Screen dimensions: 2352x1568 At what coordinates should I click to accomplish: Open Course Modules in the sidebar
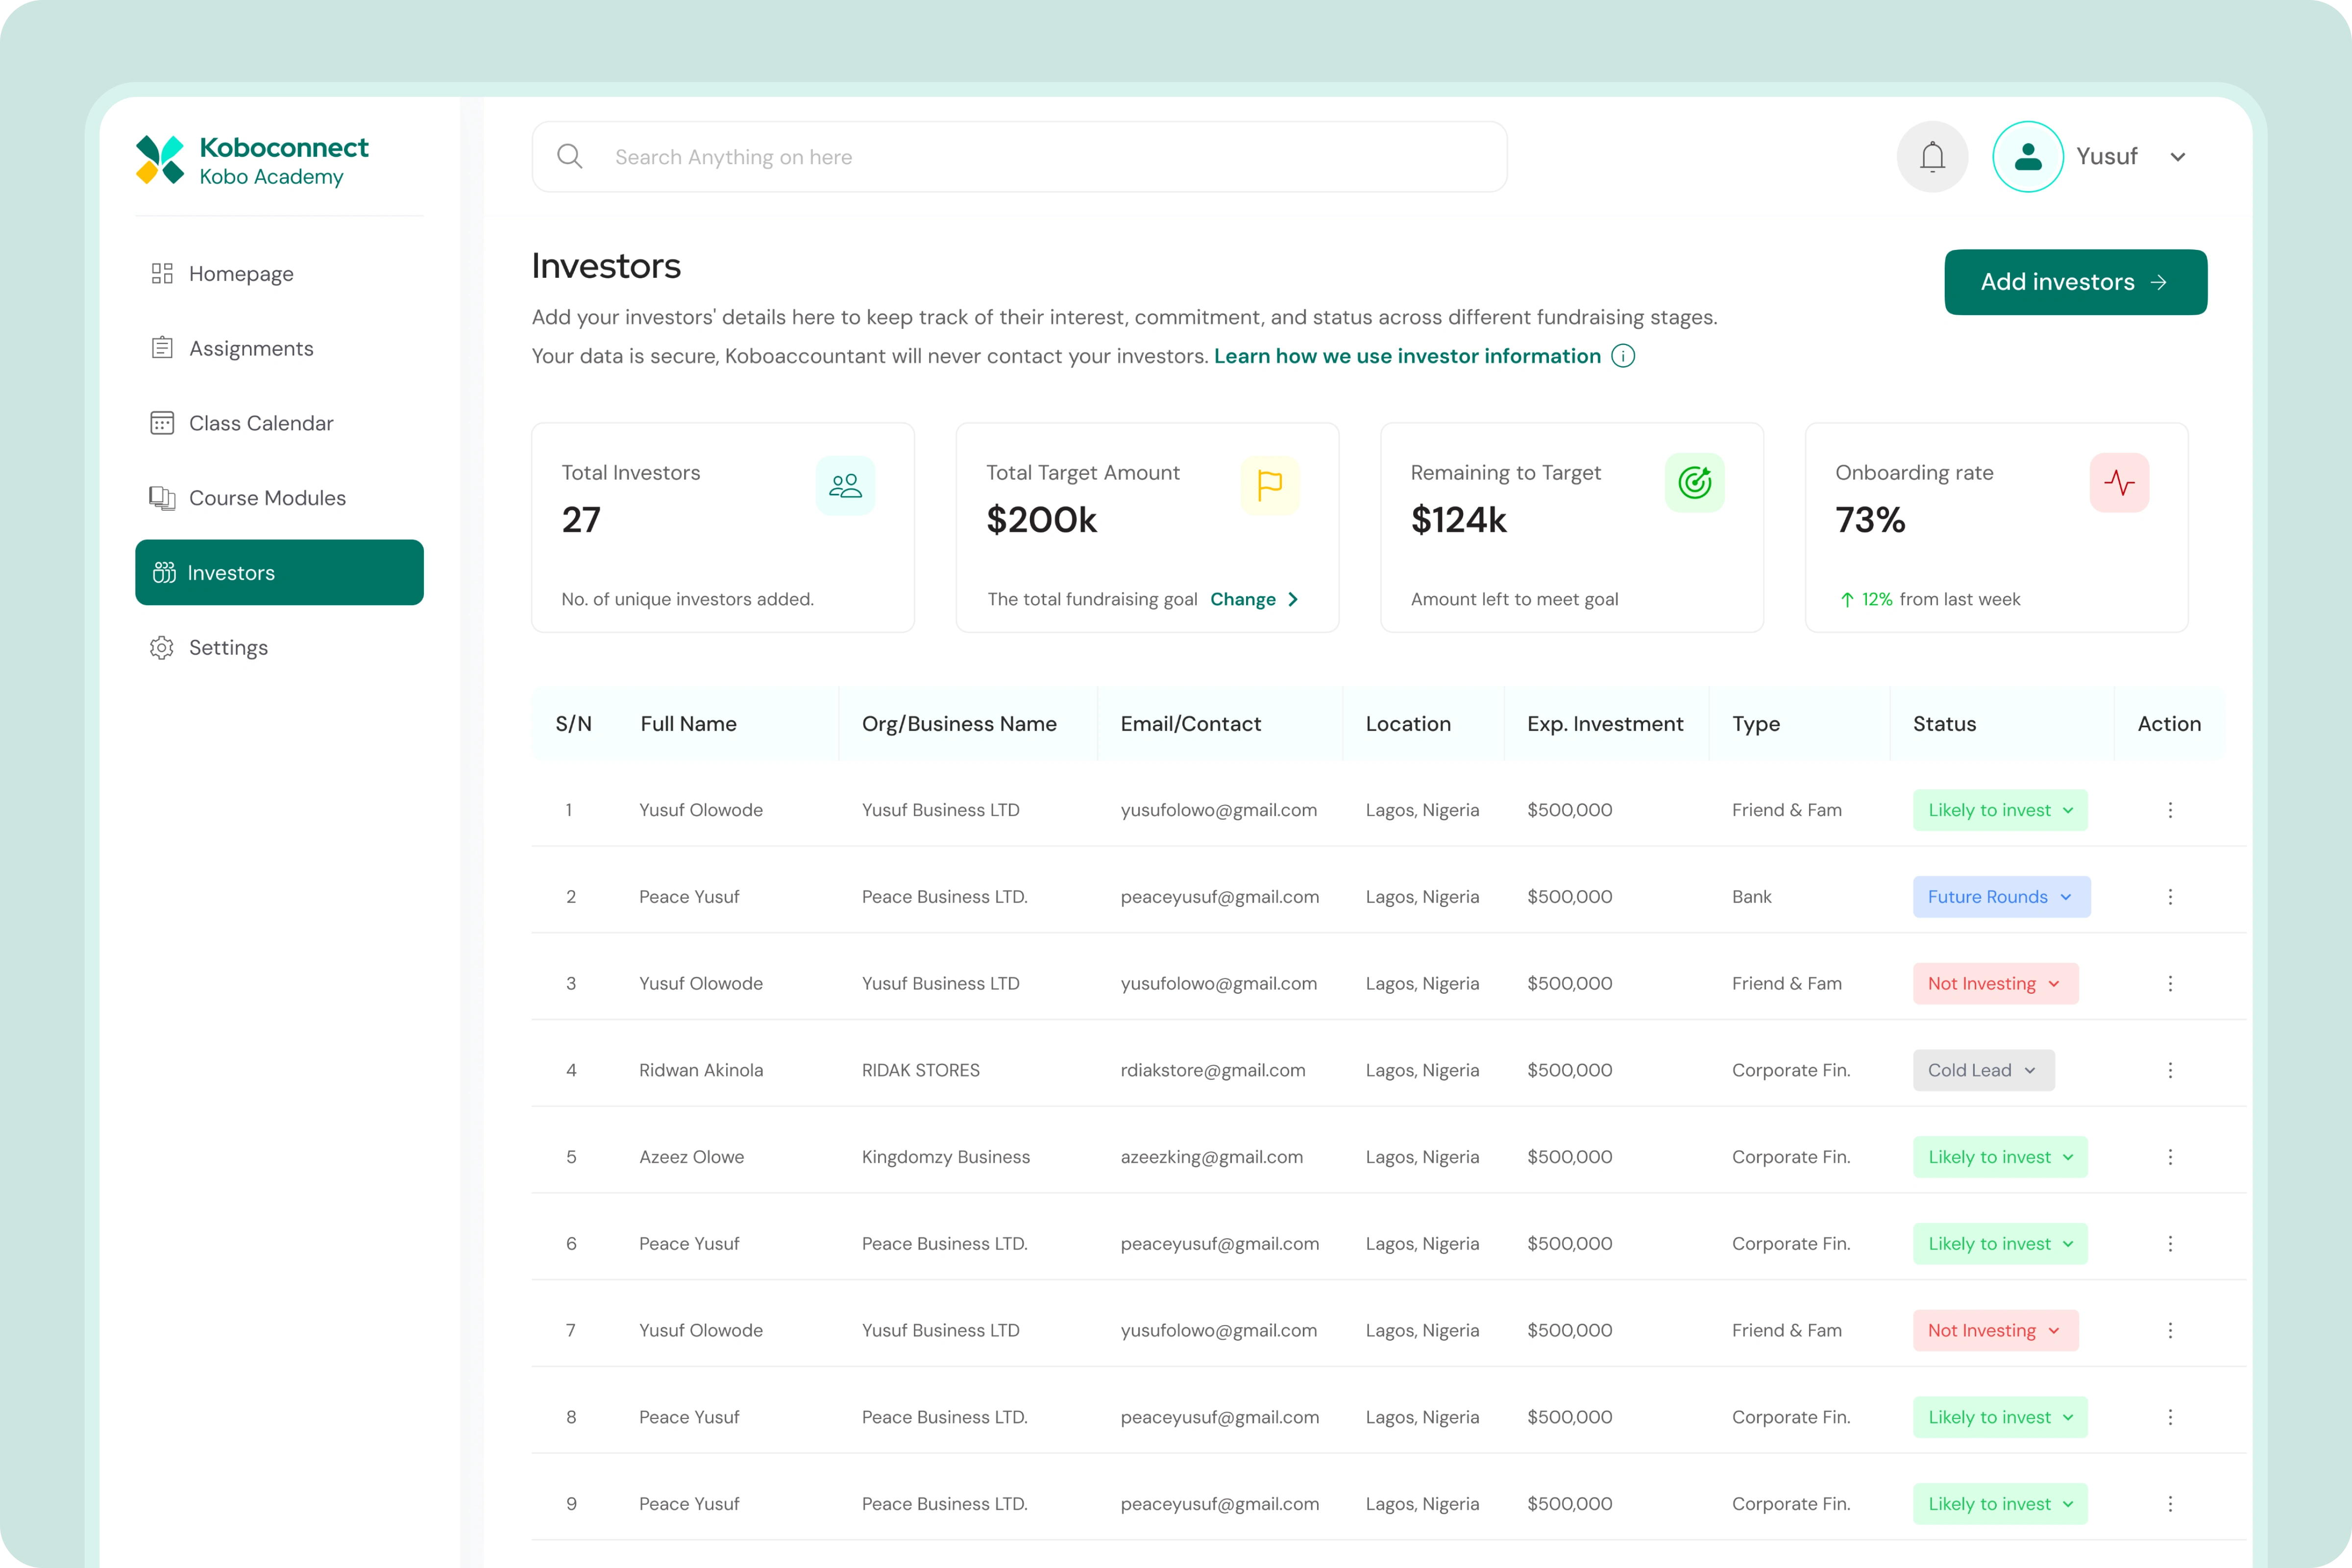tap(266, 498)
